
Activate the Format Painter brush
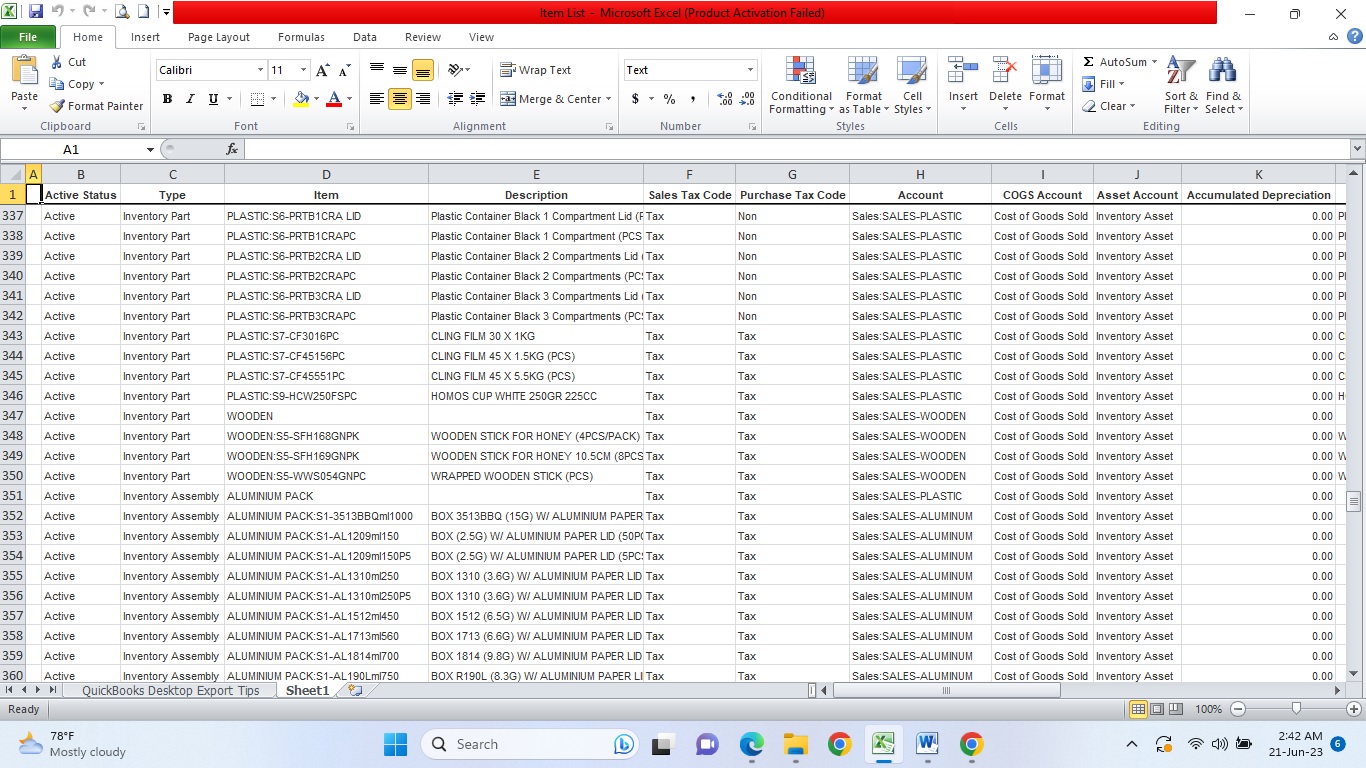tap(97, 106)
